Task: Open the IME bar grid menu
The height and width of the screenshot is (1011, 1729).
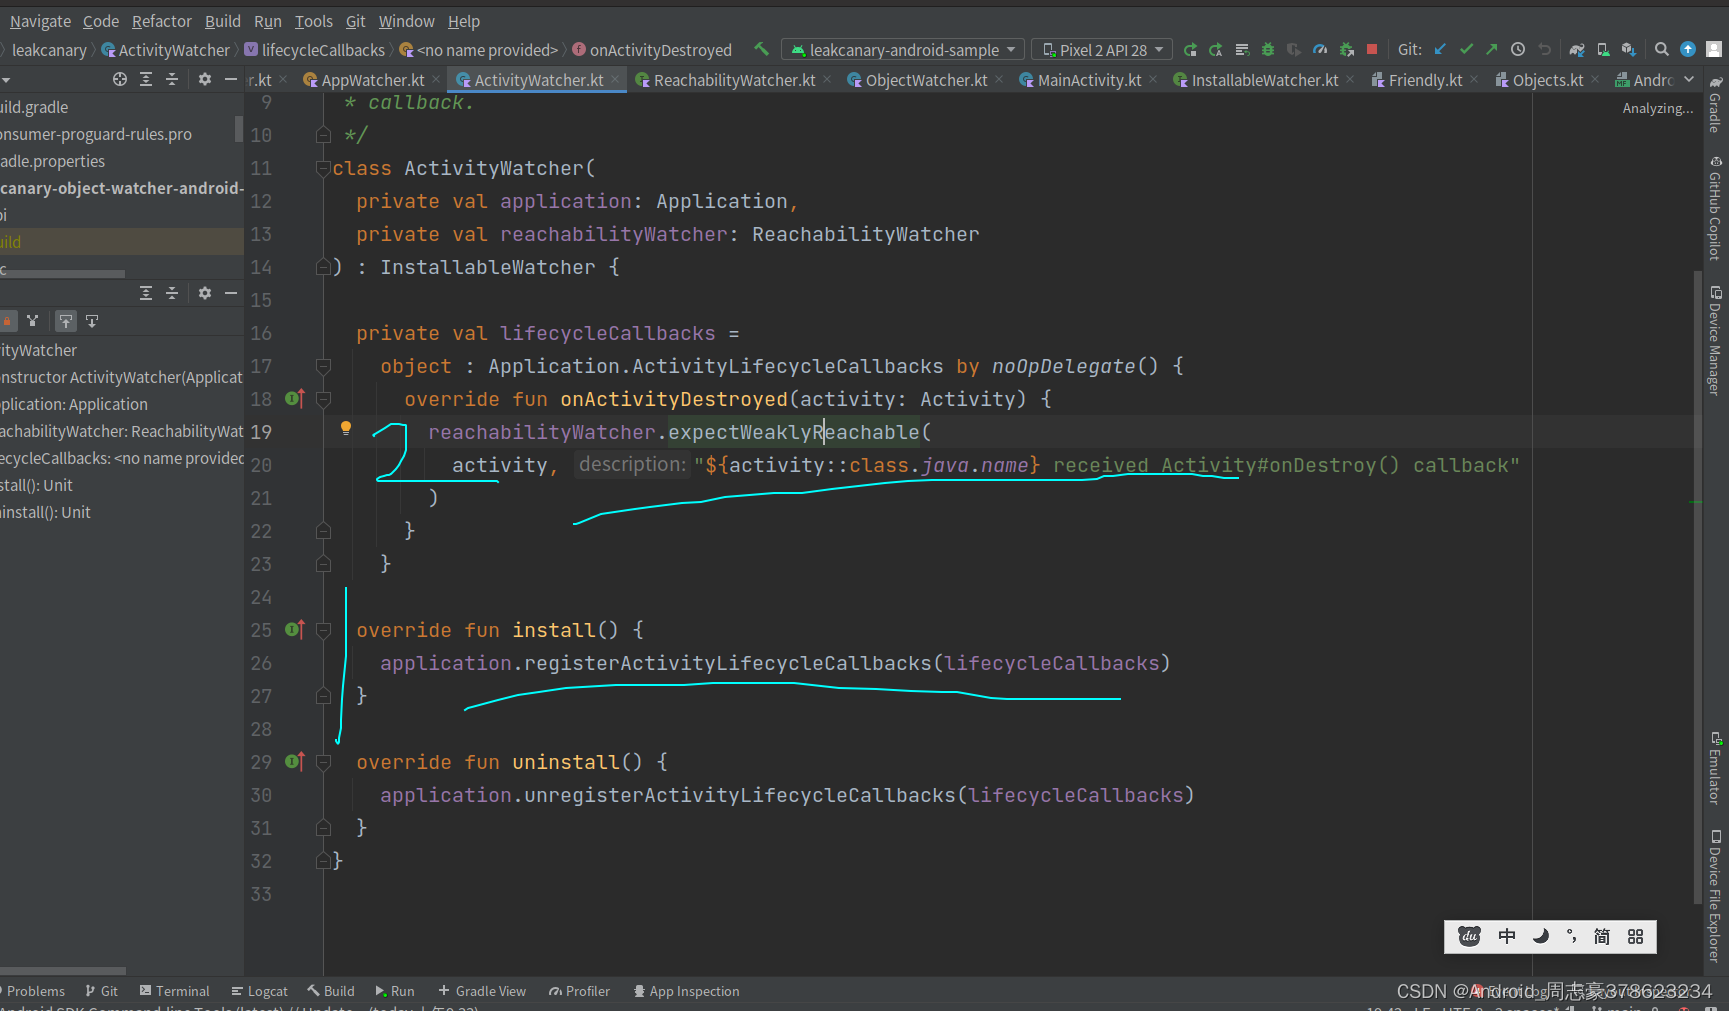Action: pos(1636,936)
